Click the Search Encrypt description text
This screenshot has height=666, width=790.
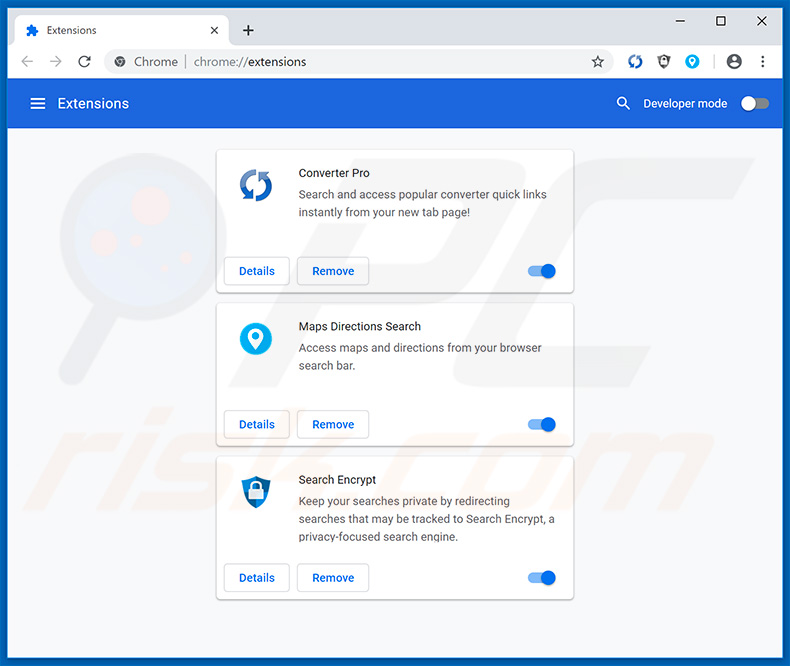point(426,518)
